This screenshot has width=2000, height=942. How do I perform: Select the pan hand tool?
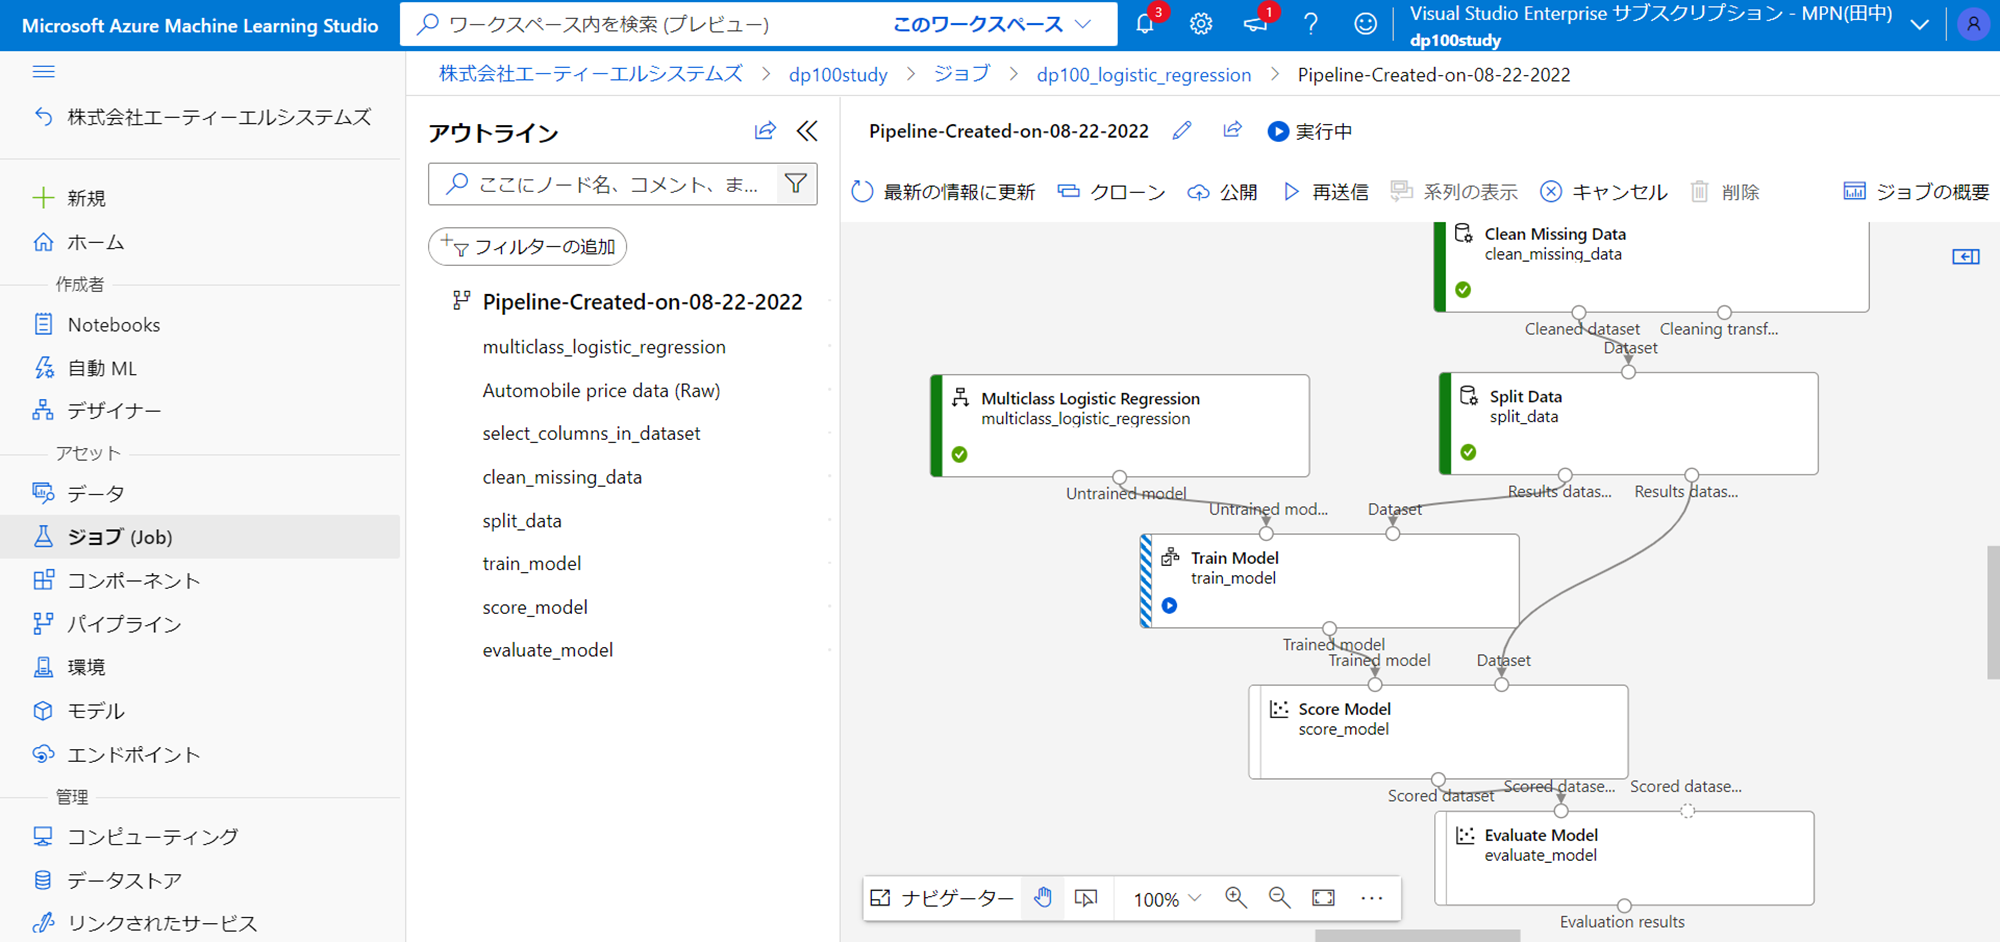(x=1043, y=898)
